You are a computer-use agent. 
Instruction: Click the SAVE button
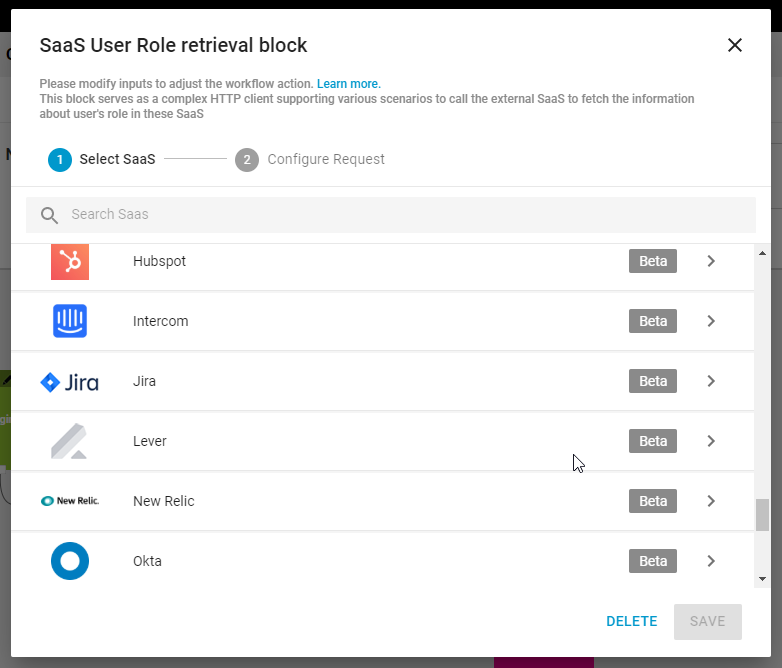coord(708,622)
